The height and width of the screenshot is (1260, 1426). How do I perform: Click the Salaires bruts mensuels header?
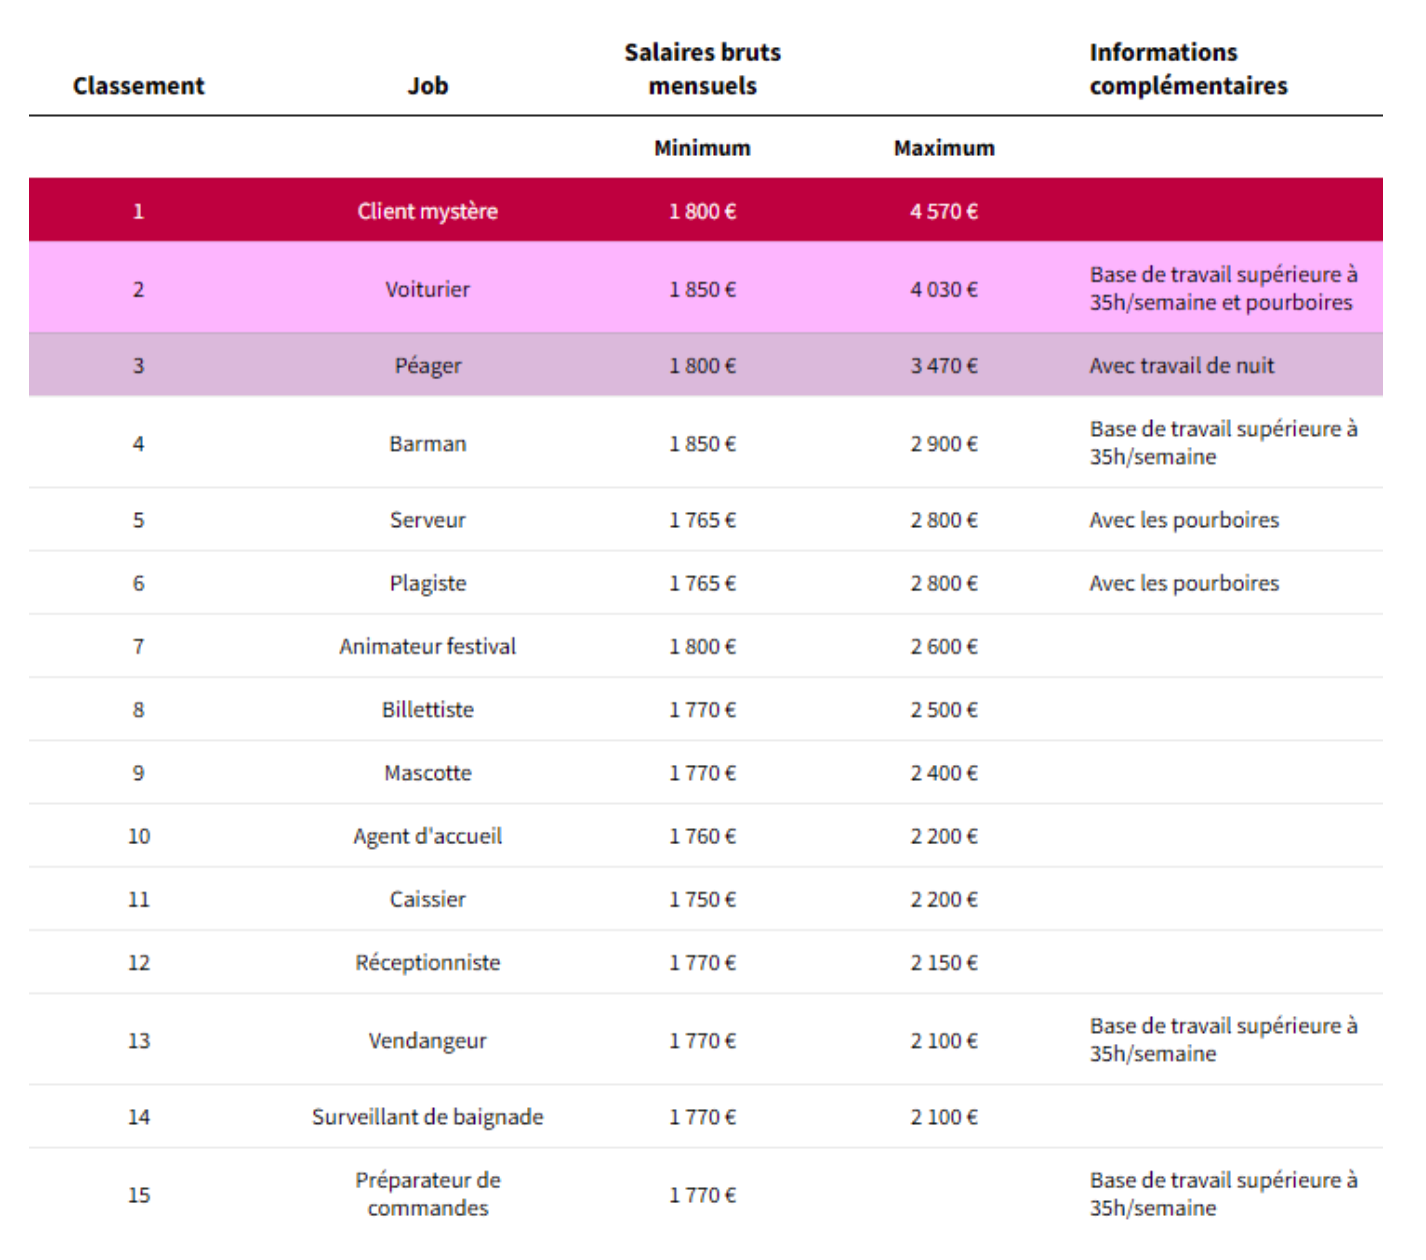pos(702,69)
